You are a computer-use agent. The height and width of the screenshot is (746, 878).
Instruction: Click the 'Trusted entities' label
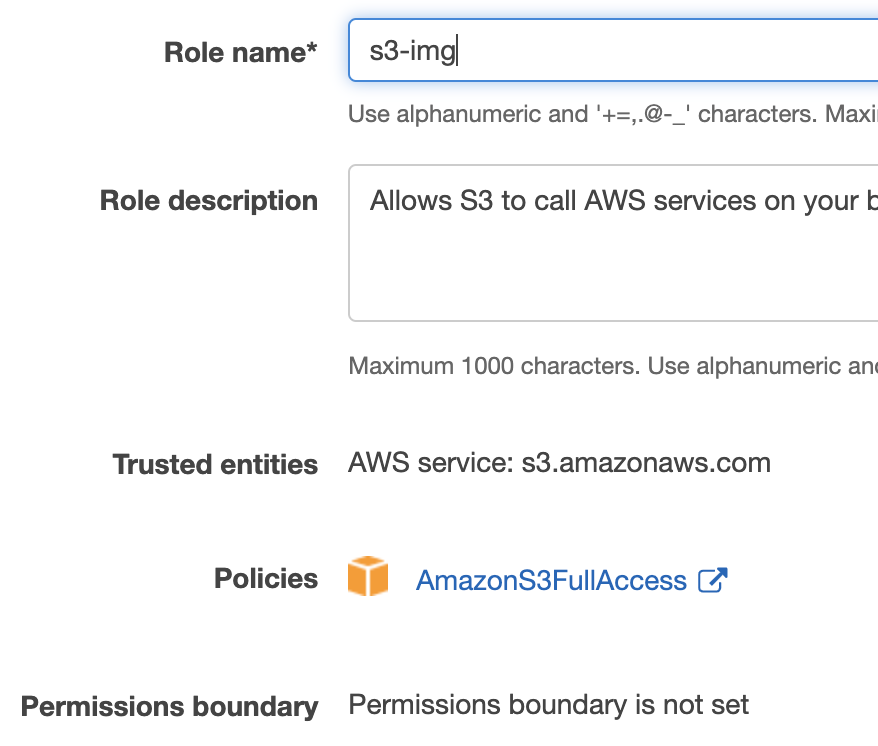coord(215,465)
